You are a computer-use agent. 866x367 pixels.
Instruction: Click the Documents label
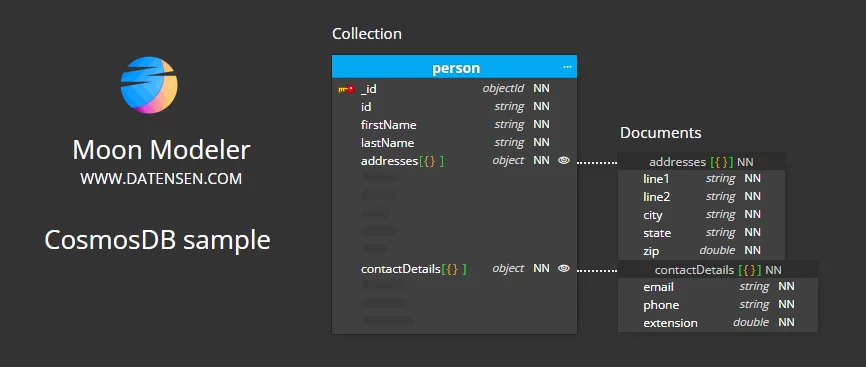[x=661, y=133]
